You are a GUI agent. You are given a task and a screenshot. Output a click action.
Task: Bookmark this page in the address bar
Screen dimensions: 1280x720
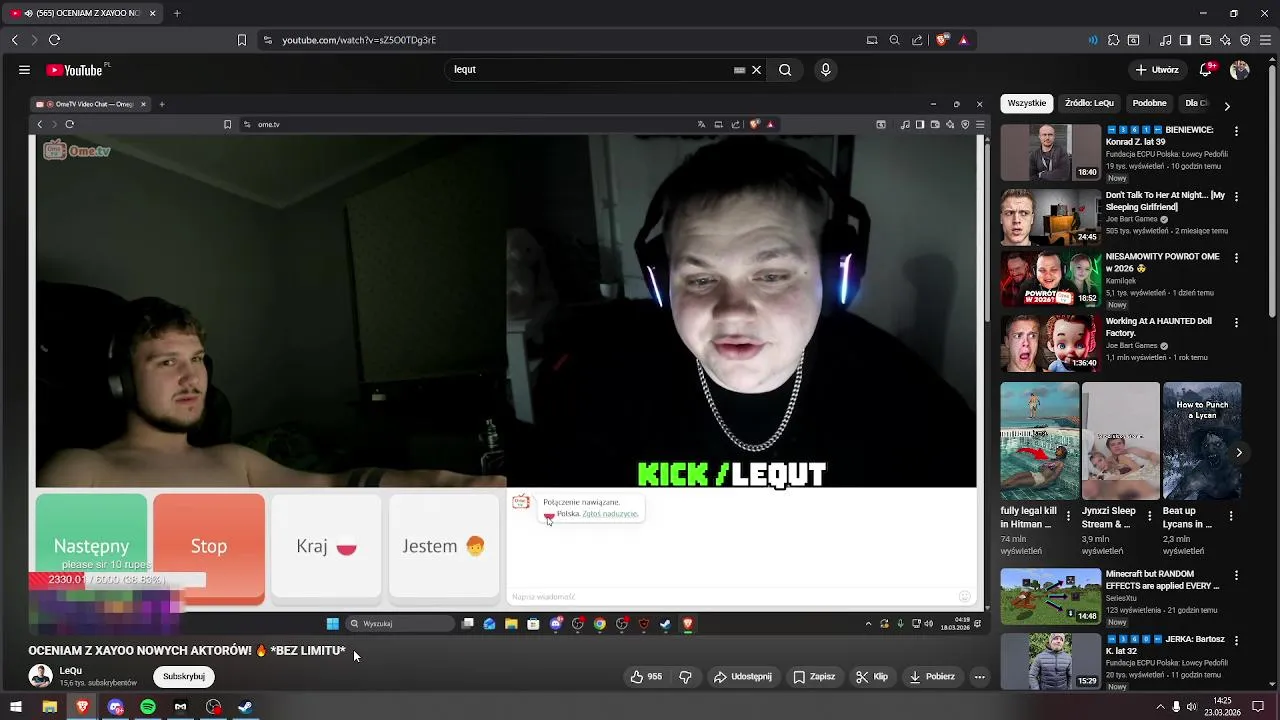(x=241, y=40)
